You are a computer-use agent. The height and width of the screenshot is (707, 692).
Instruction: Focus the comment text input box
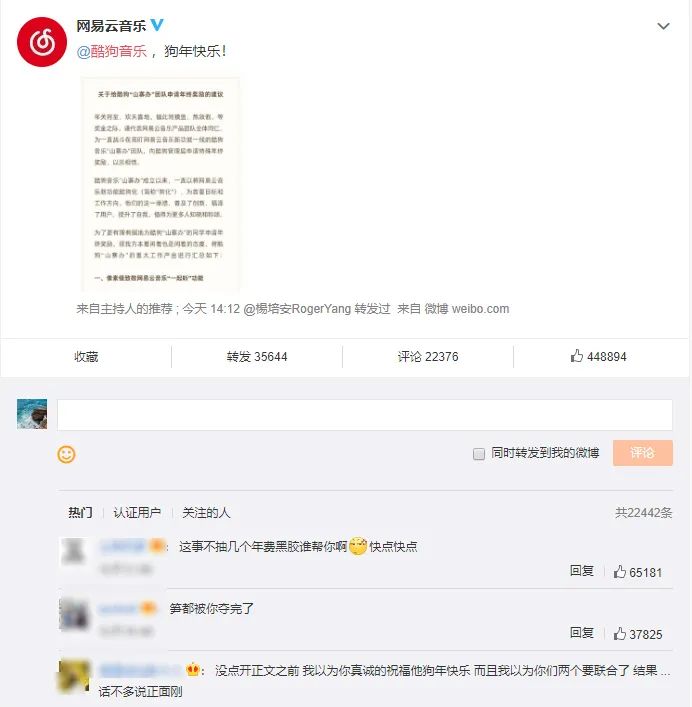pos(365,414)
